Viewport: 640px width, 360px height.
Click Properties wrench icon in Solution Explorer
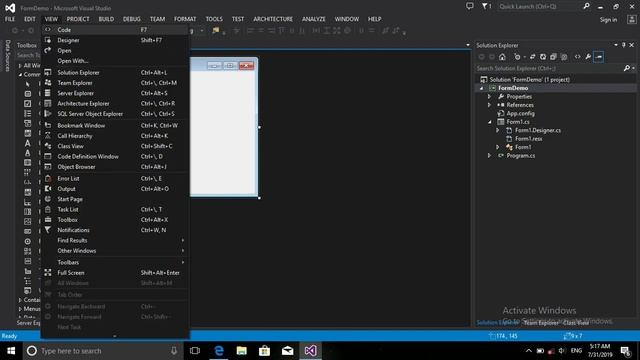coord(588,57)
